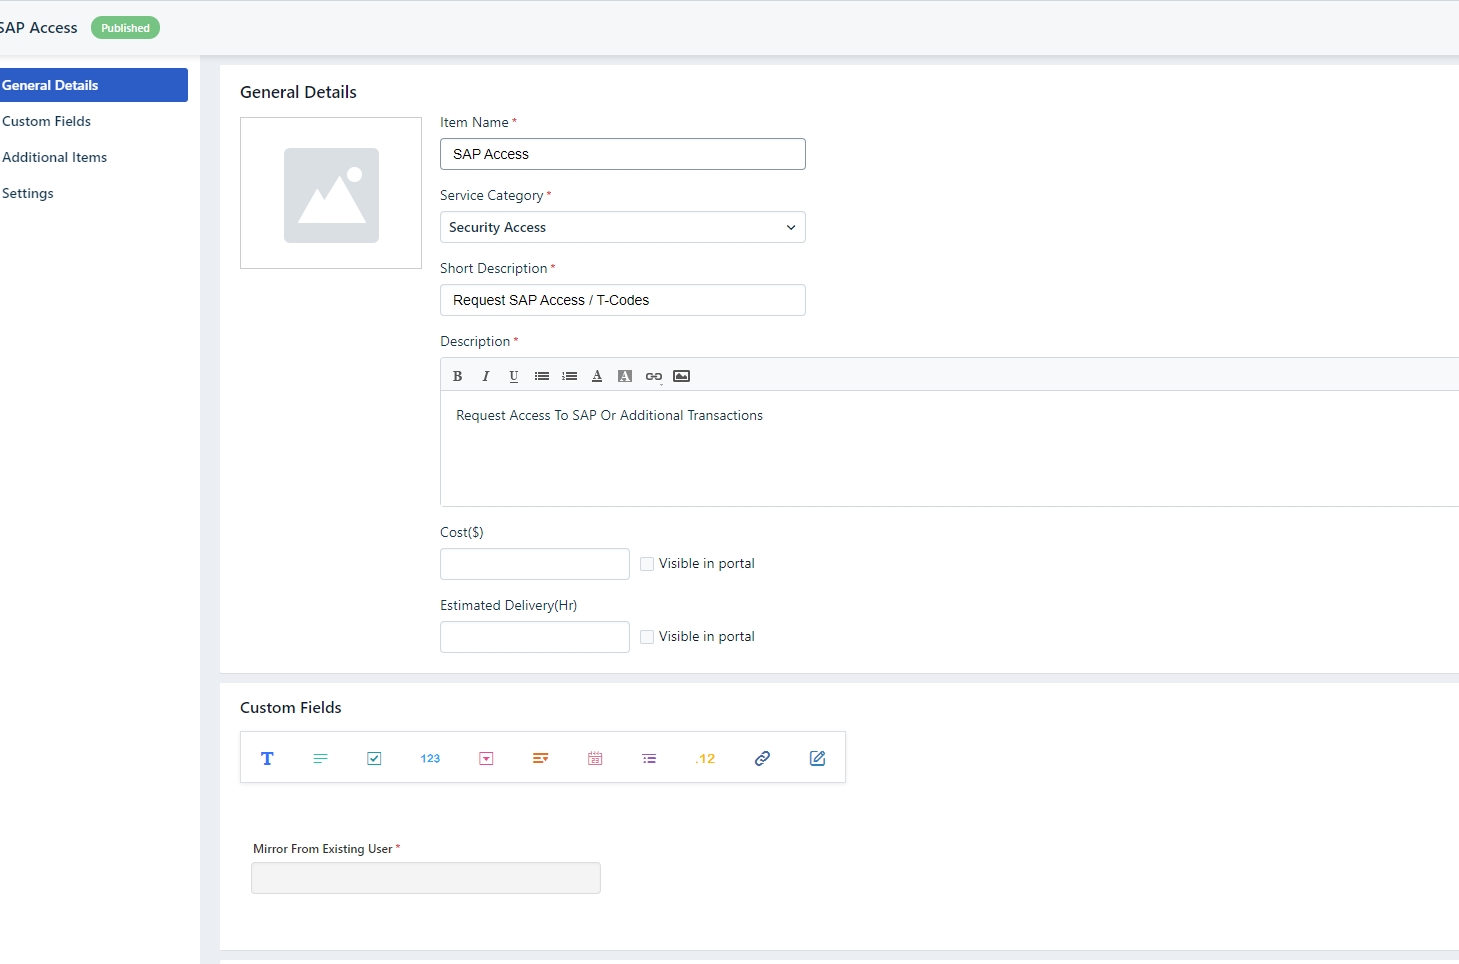Screen dimensions: 1459x964
Task: Open the Service Category dropdown
Action: point(623,227)
